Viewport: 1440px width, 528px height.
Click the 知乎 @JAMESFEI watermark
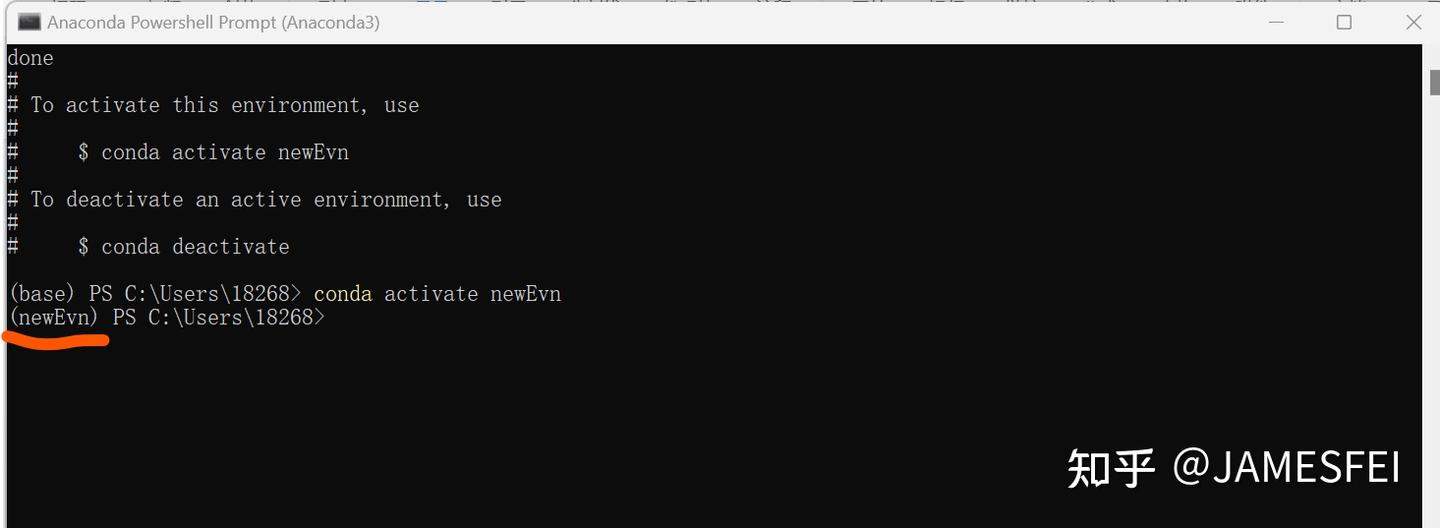coord(1234,467)
